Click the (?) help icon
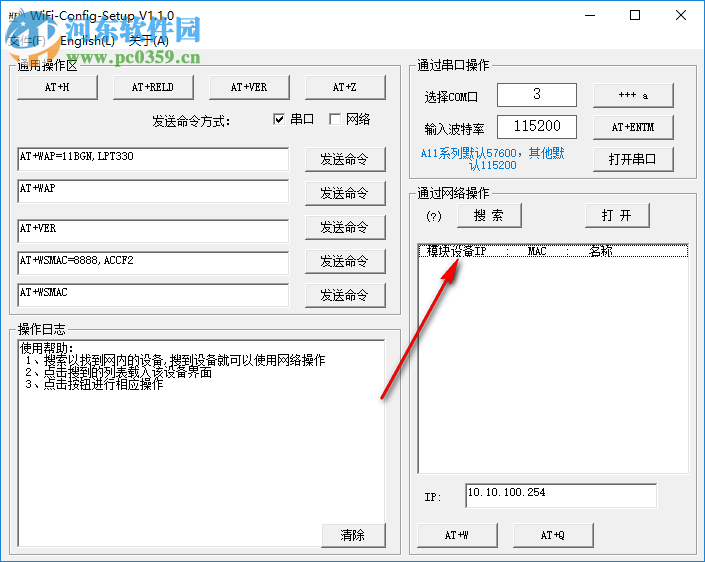Screen dimensions: 705x562 point(433,216)
